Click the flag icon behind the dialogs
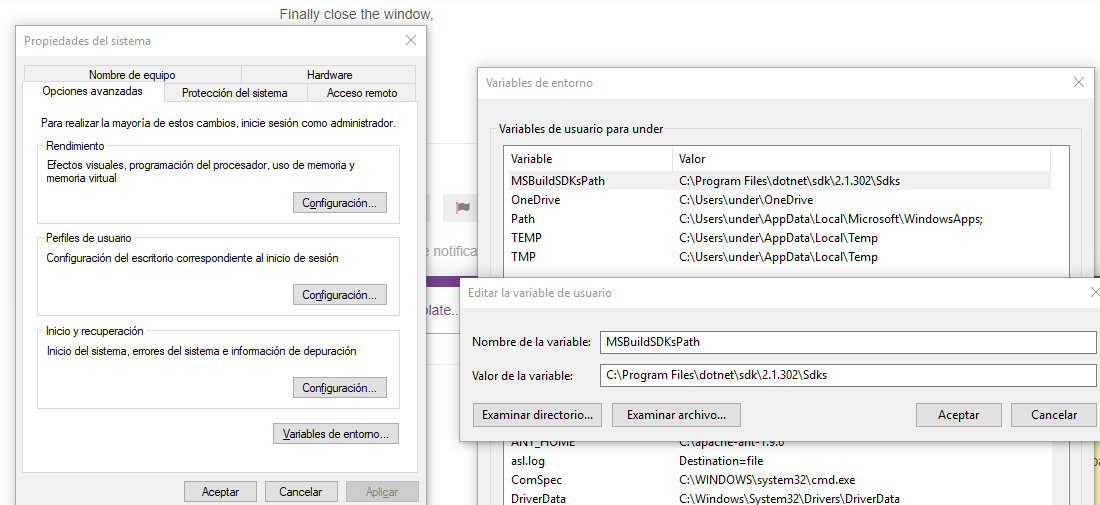Viewport: 1100px width, 505px height. (462, 208)
